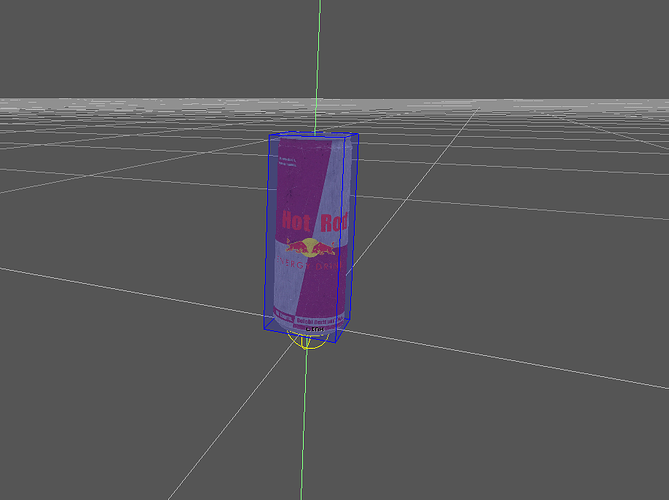Click the yellow rotation gizmo under the can
The height and width of the screenshot is (500, 669).
click(306, 343)
